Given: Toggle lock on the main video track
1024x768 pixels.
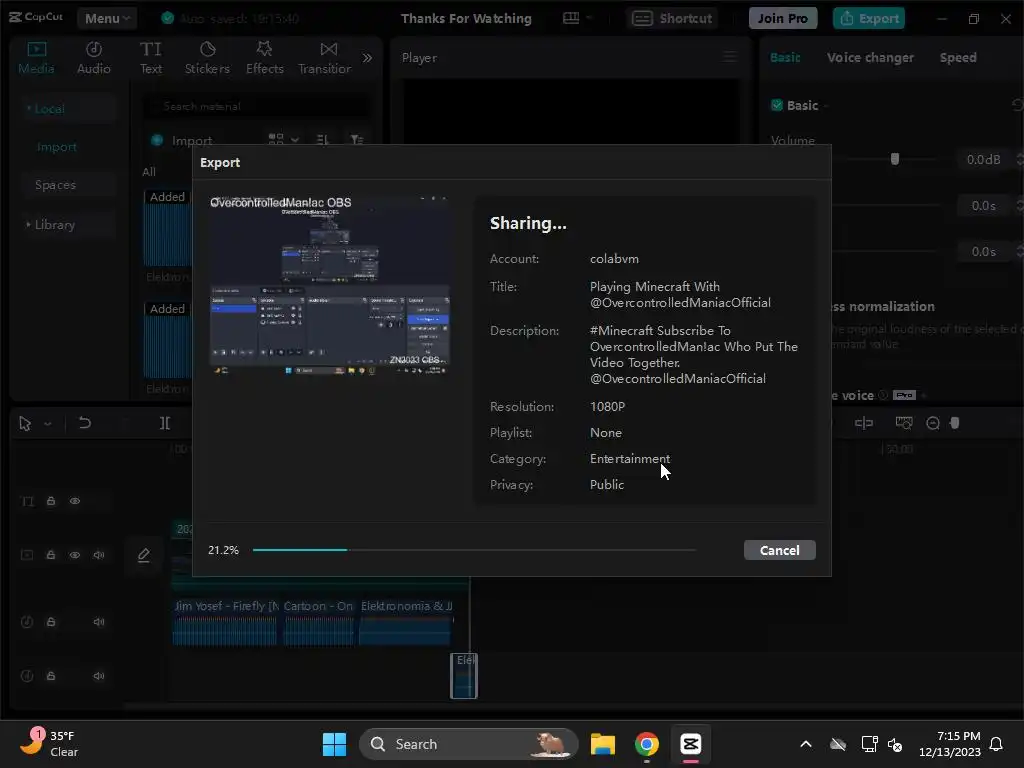Looking at the screenshot, I should coord(50,555).
